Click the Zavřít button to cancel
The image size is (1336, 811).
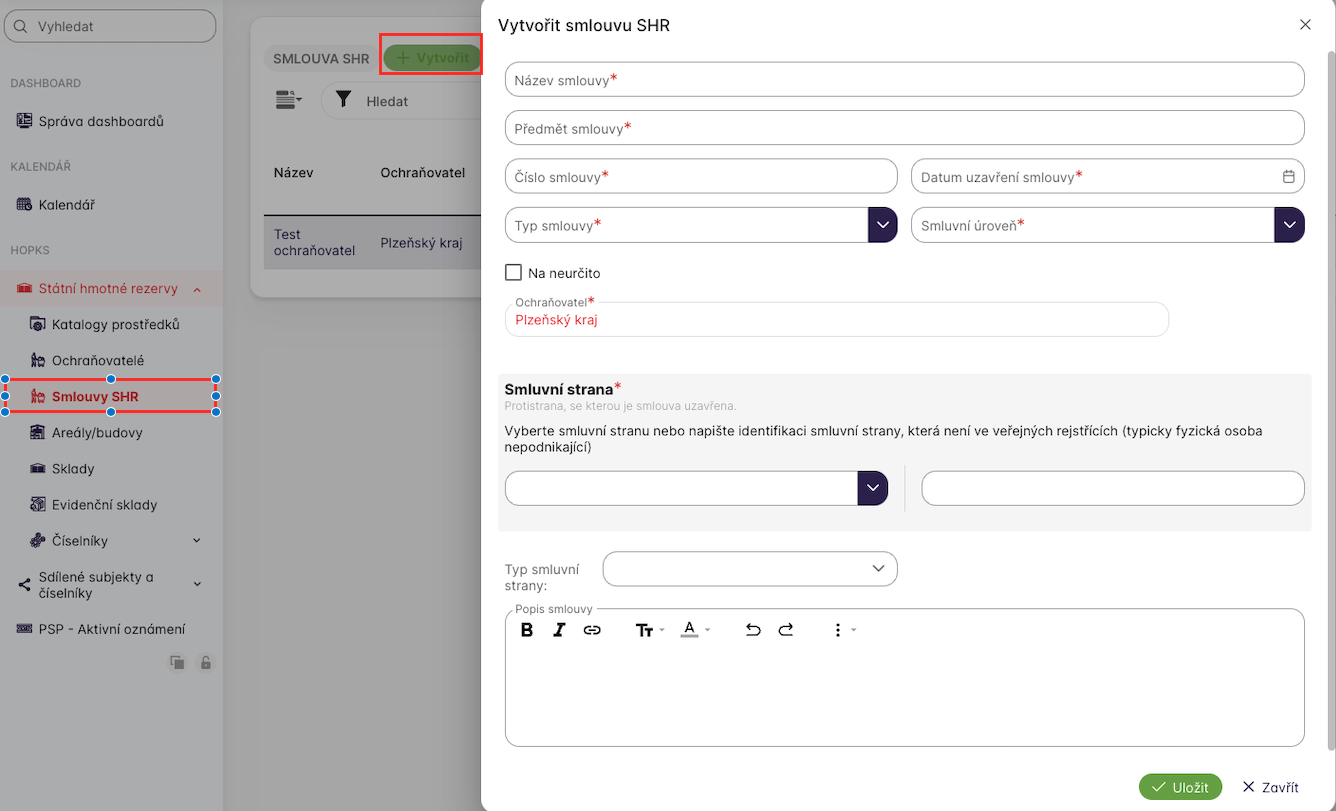point(1270,787)
